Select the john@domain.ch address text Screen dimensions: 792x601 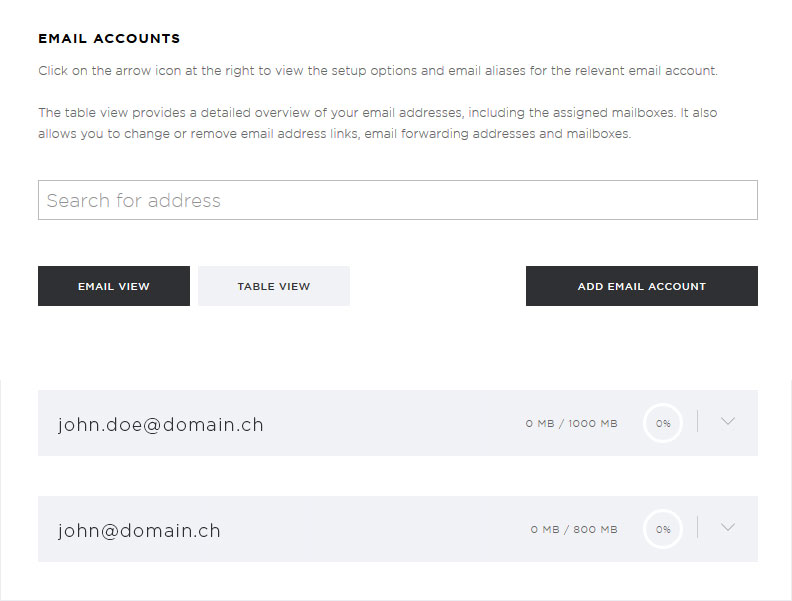click(139, 530)
